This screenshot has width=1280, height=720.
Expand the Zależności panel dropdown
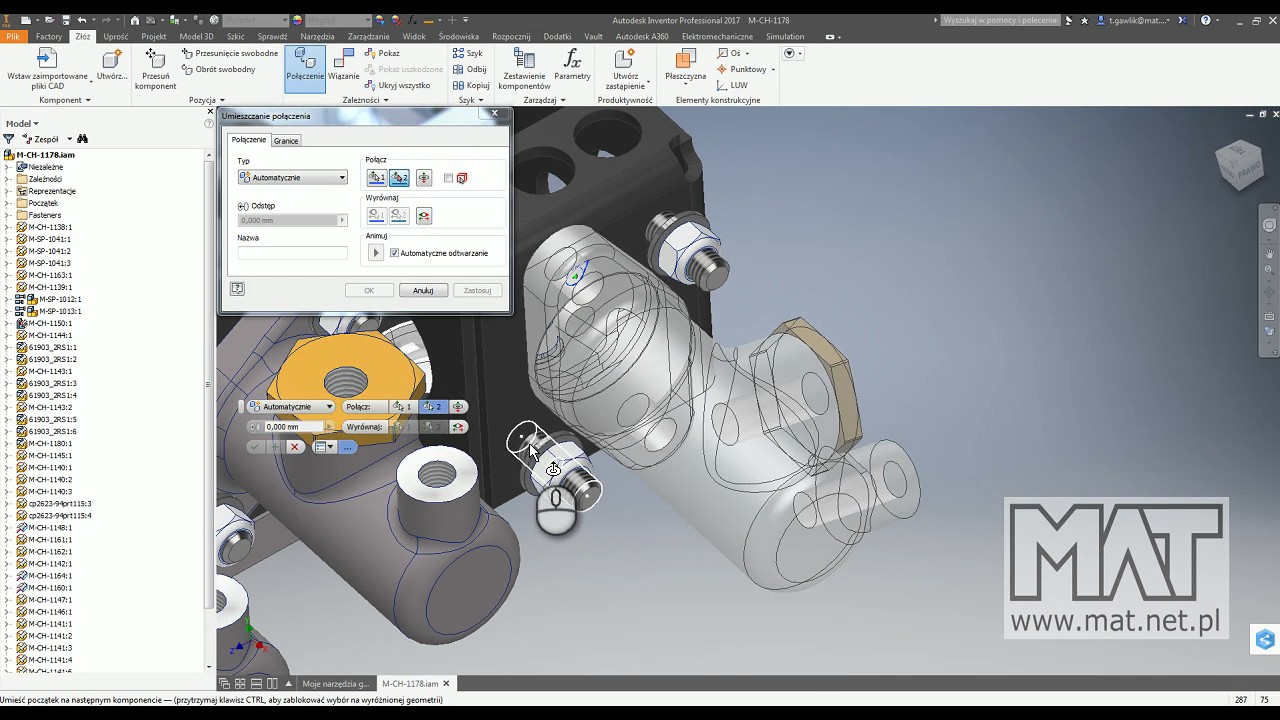coord(385,100)
